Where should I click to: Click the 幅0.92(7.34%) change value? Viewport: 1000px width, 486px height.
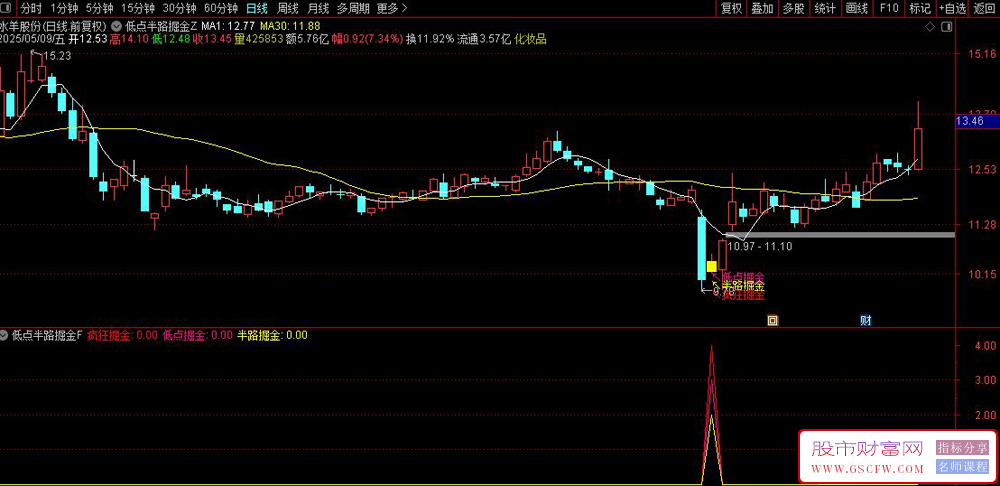tap(367, 39)
